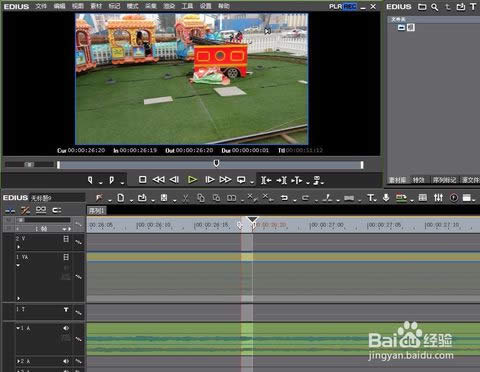Toggle audio mute on 1 A track
Viewport: 480px width, 372px height.
click(66, 328)
